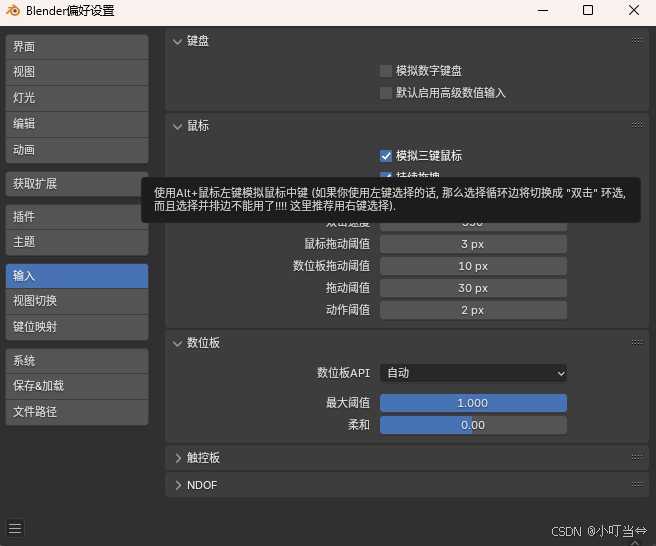Click the grip dots of 鼠标 panel

click(x=637, y=126)
